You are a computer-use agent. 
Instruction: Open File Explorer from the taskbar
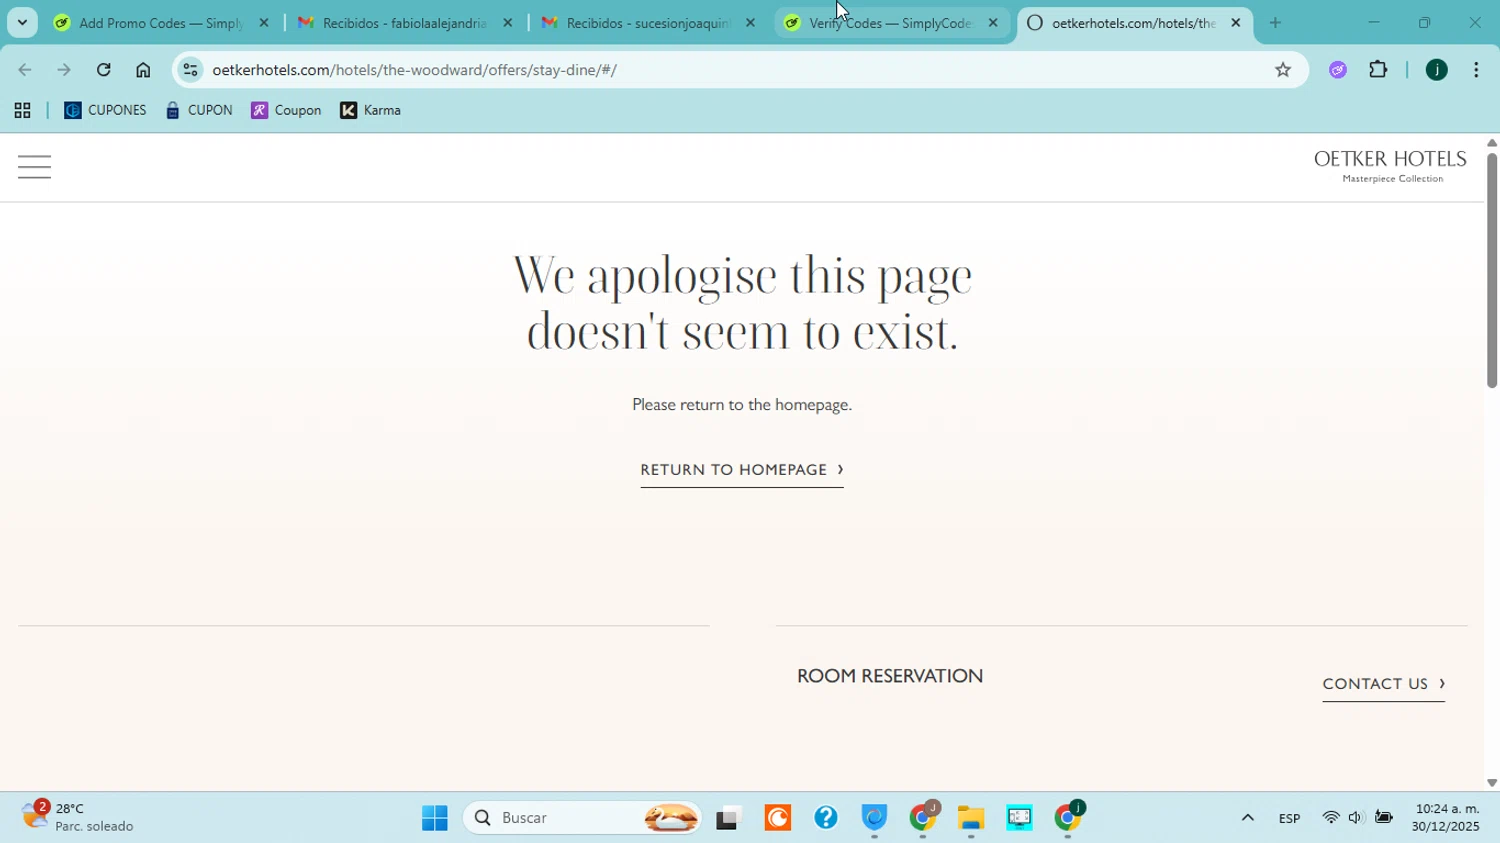point(970,818)
